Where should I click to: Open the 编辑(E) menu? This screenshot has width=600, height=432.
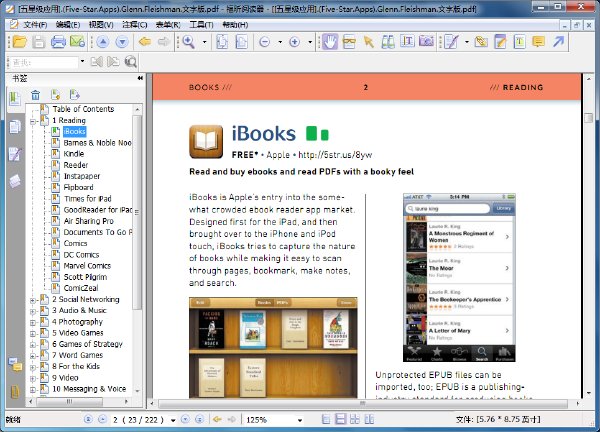[x=68, y=25]
